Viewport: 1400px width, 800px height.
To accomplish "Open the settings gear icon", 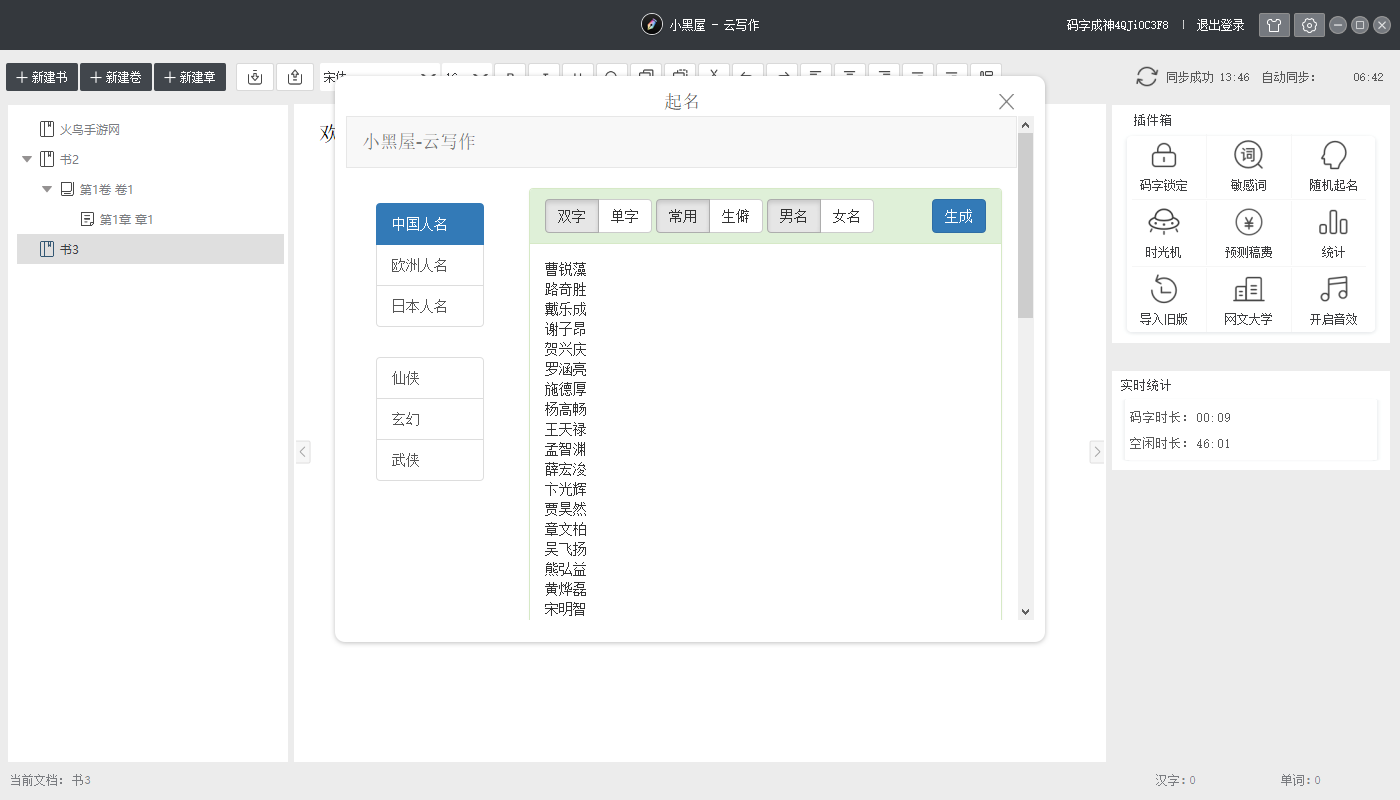I will (1309, 25).
